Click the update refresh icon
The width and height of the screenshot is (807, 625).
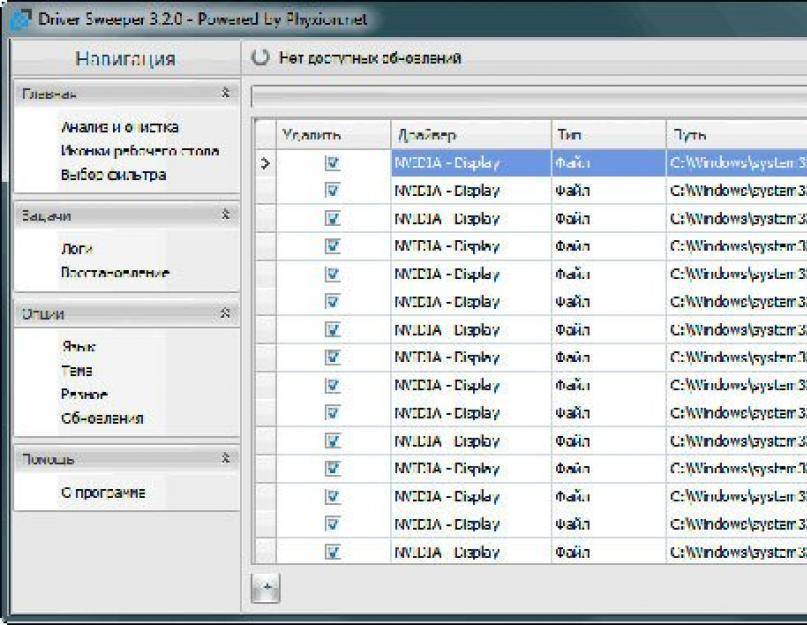click(x=260, y=57)
